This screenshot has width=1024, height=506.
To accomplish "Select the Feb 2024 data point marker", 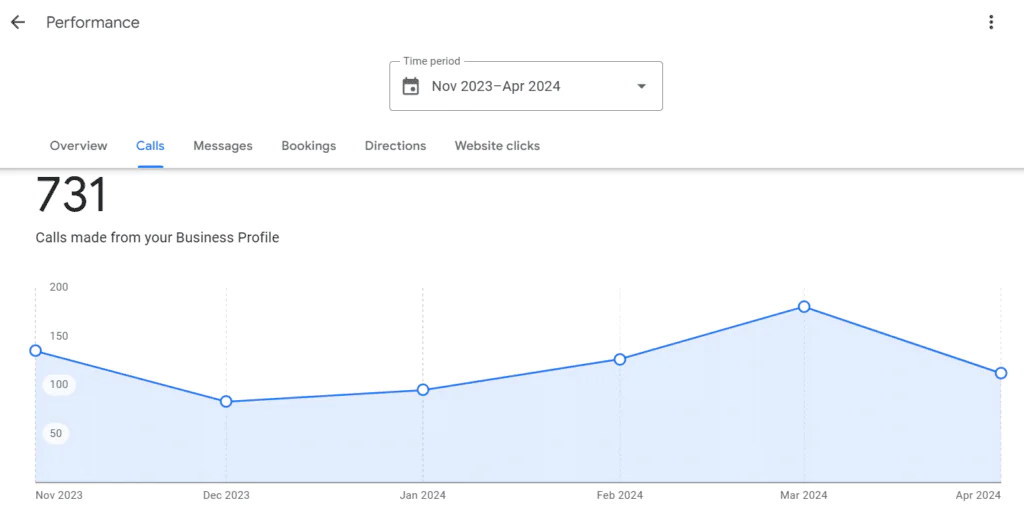I will click(620, 359).
